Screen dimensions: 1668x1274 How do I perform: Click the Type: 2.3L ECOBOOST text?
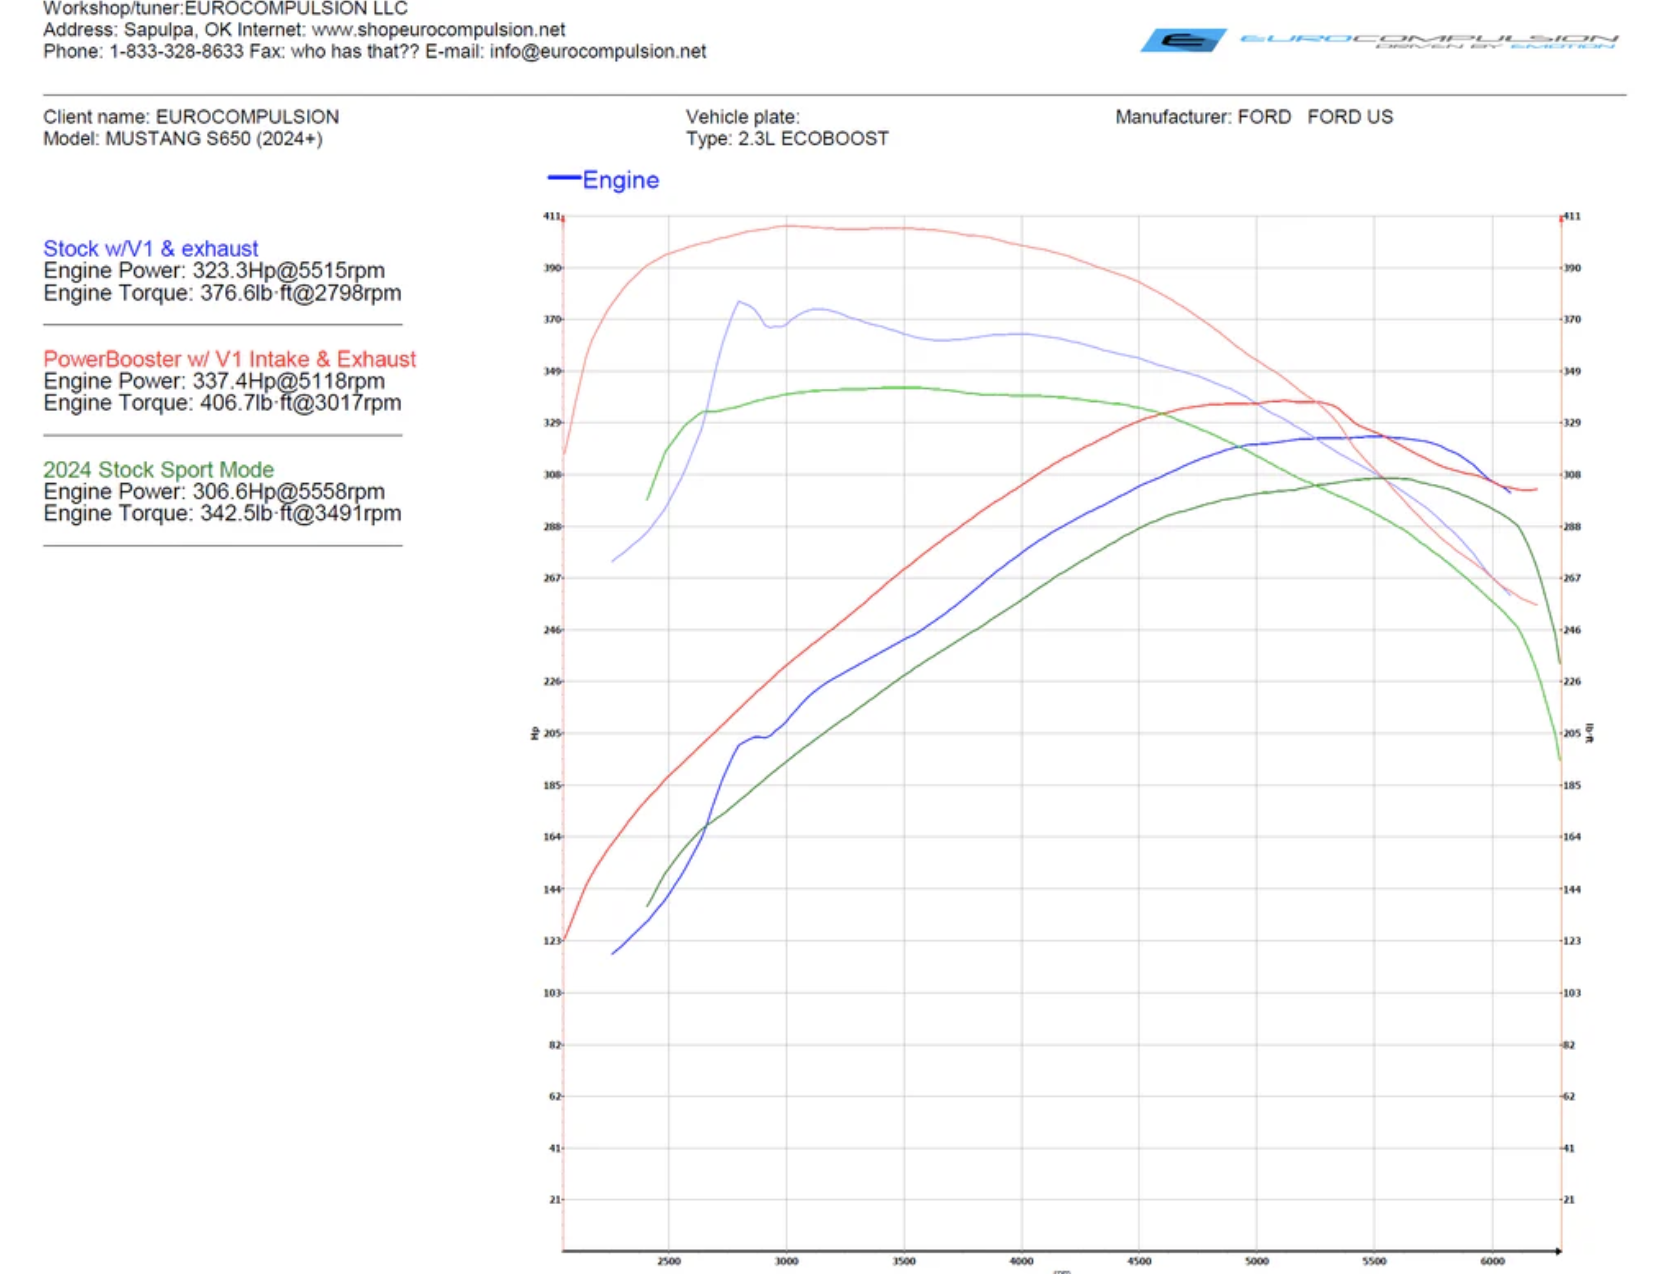click(x=786, y=139)
